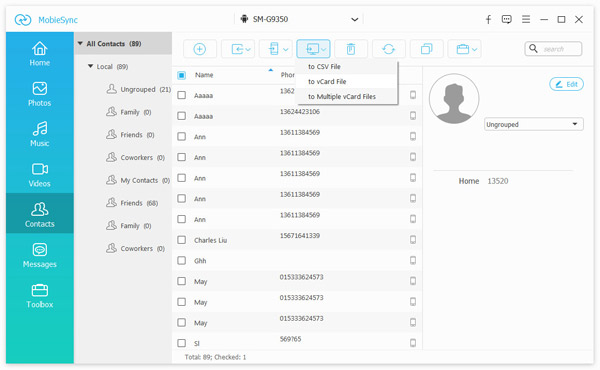Toggle the select-all checkbox beside Name
Screen dimensions: 600x370
(182, 75)
